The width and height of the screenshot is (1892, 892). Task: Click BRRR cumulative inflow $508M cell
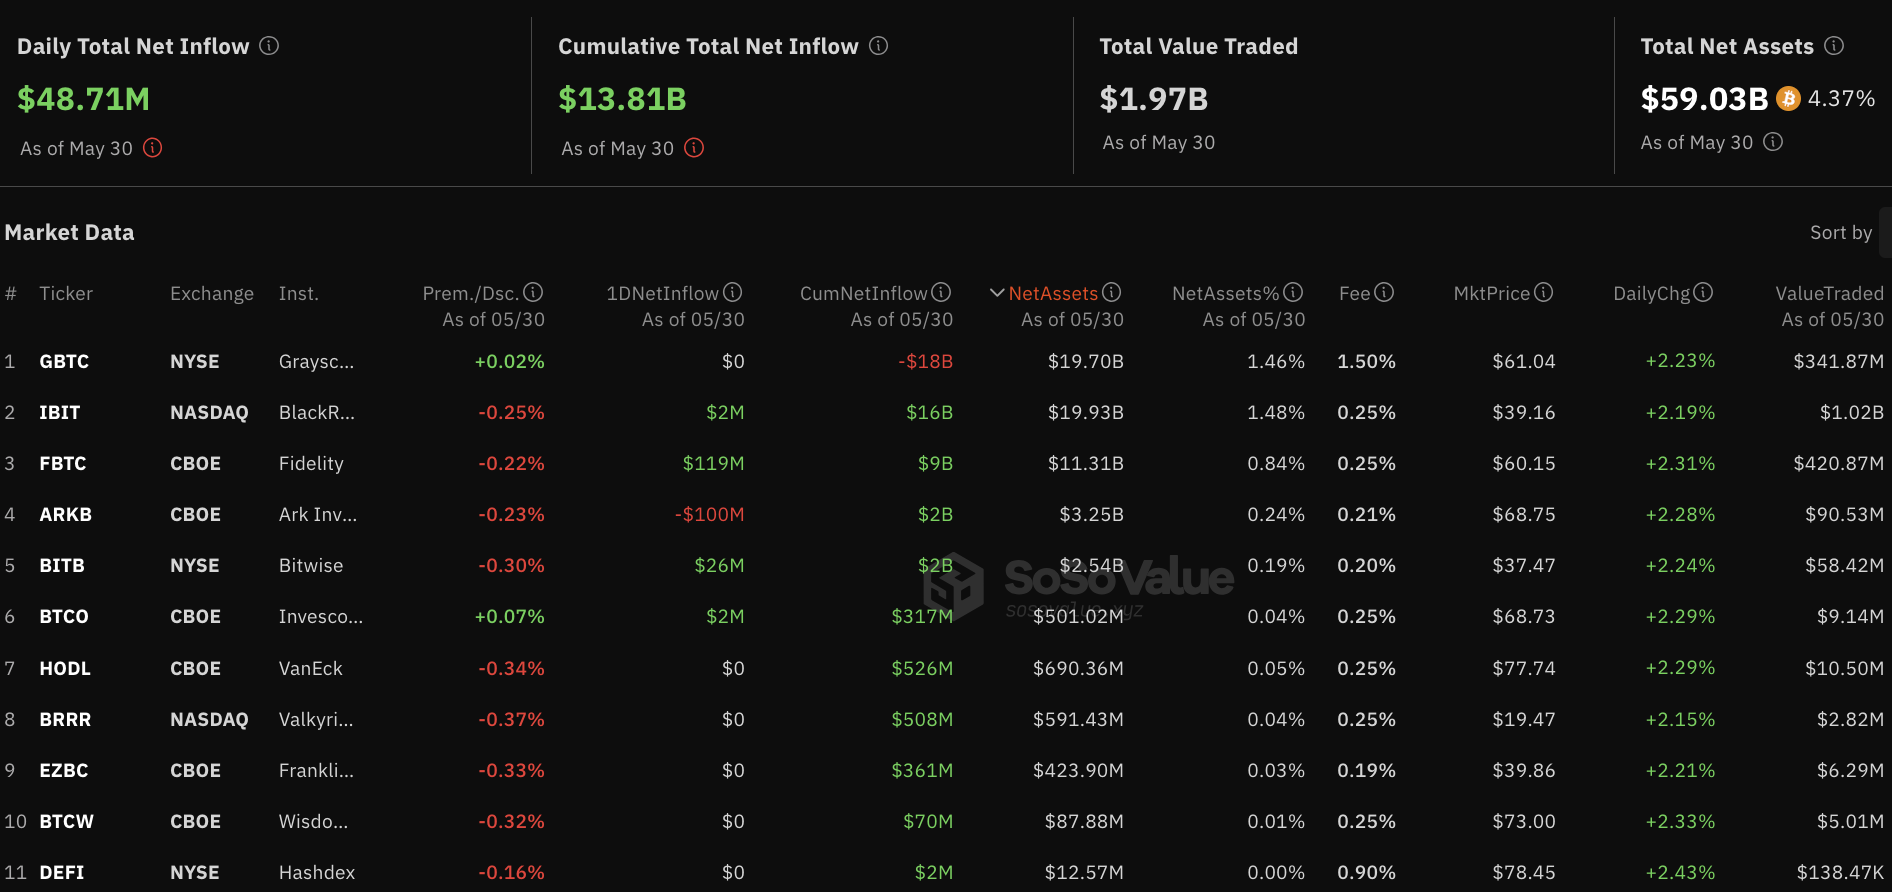[x=922, y=719]
